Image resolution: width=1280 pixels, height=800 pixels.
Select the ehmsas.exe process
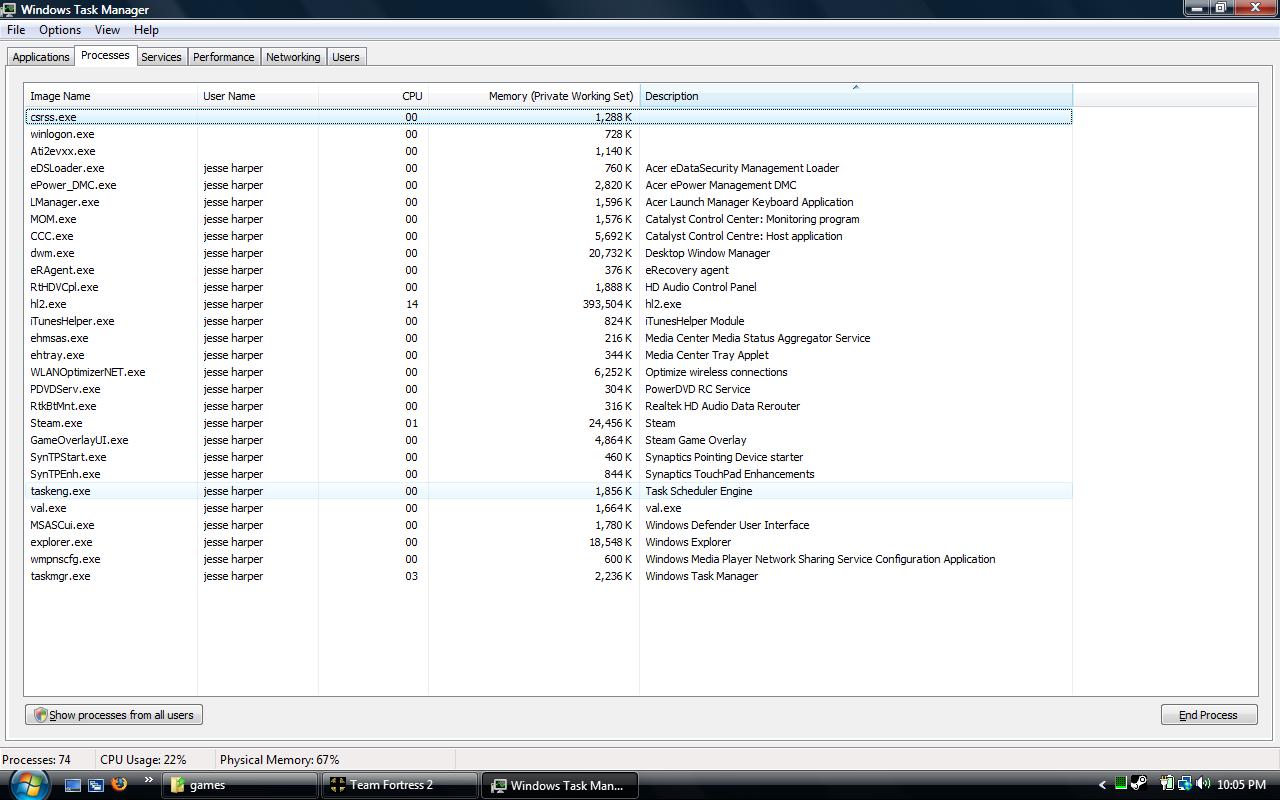tap(548, 338)
